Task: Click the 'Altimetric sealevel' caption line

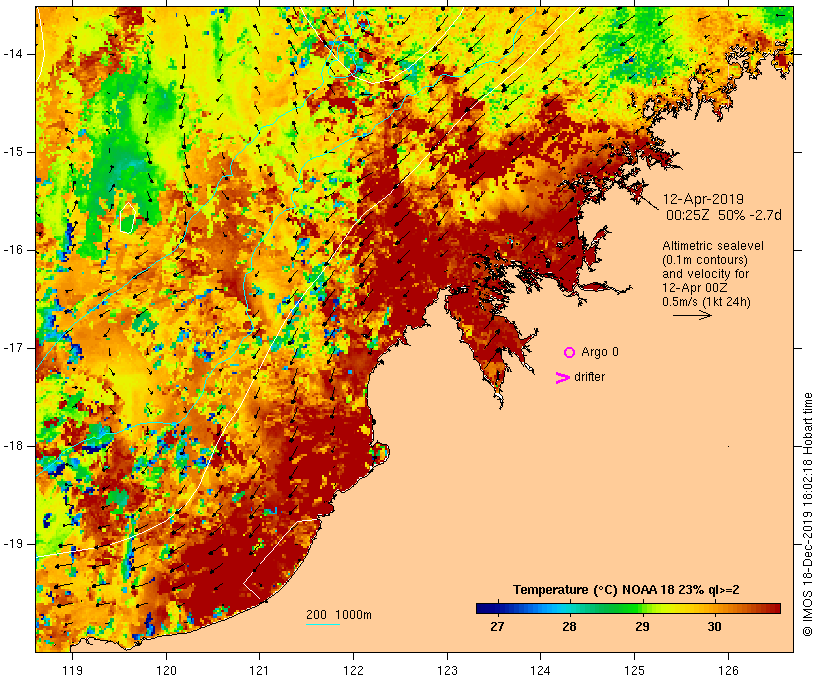Action: pyautogui.click(x=713, y=246)
